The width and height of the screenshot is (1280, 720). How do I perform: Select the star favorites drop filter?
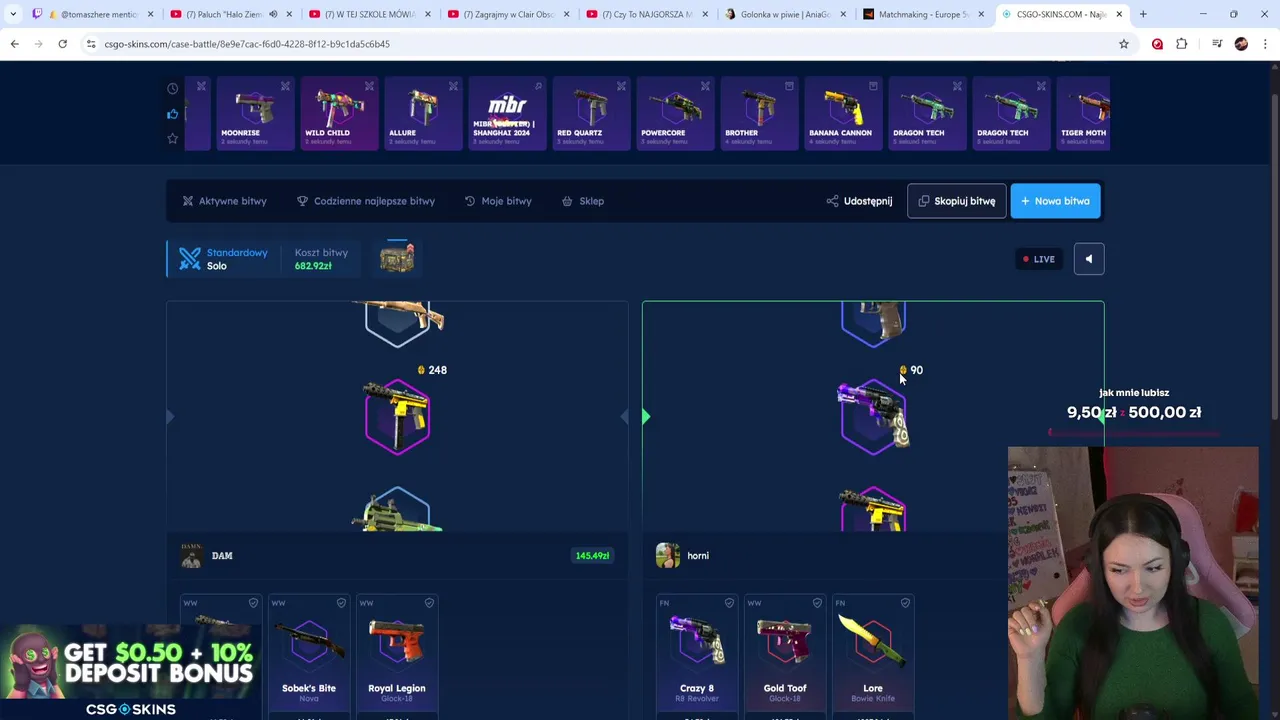[x=173, y=139]
